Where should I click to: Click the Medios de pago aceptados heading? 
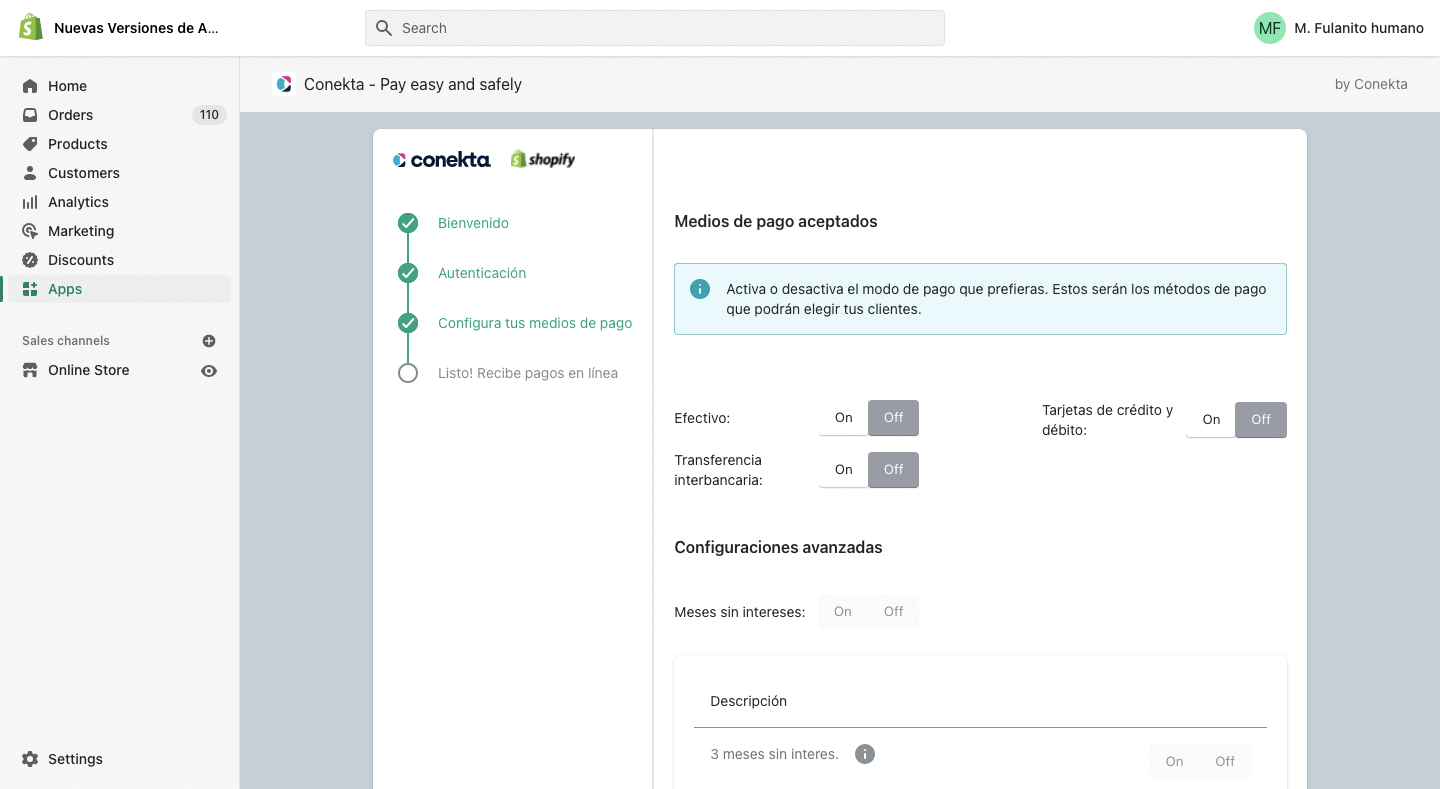pyautogui.click(x=776, y=221)
